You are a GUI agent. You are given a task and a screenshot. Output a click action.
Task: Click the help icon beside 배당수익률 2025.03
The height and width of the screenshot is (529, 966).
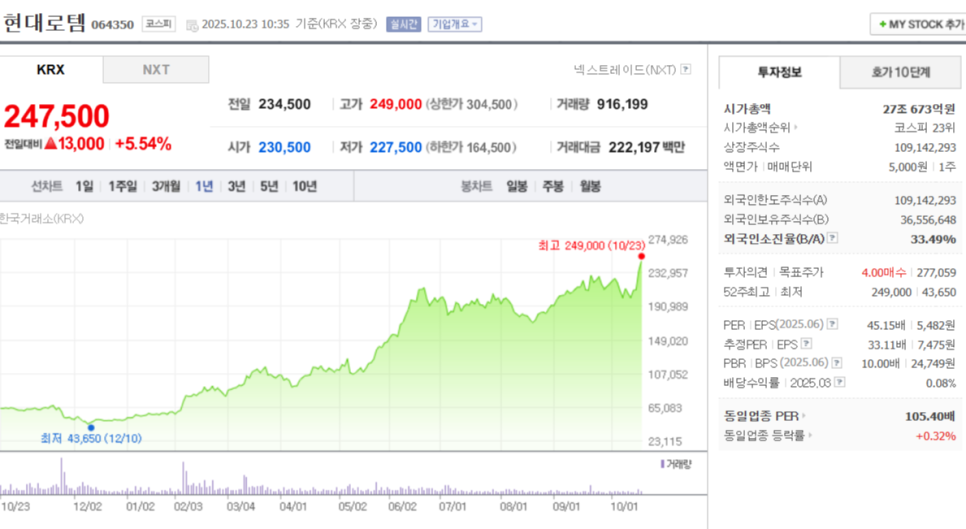pyautogui.click(x=839, y=382)
